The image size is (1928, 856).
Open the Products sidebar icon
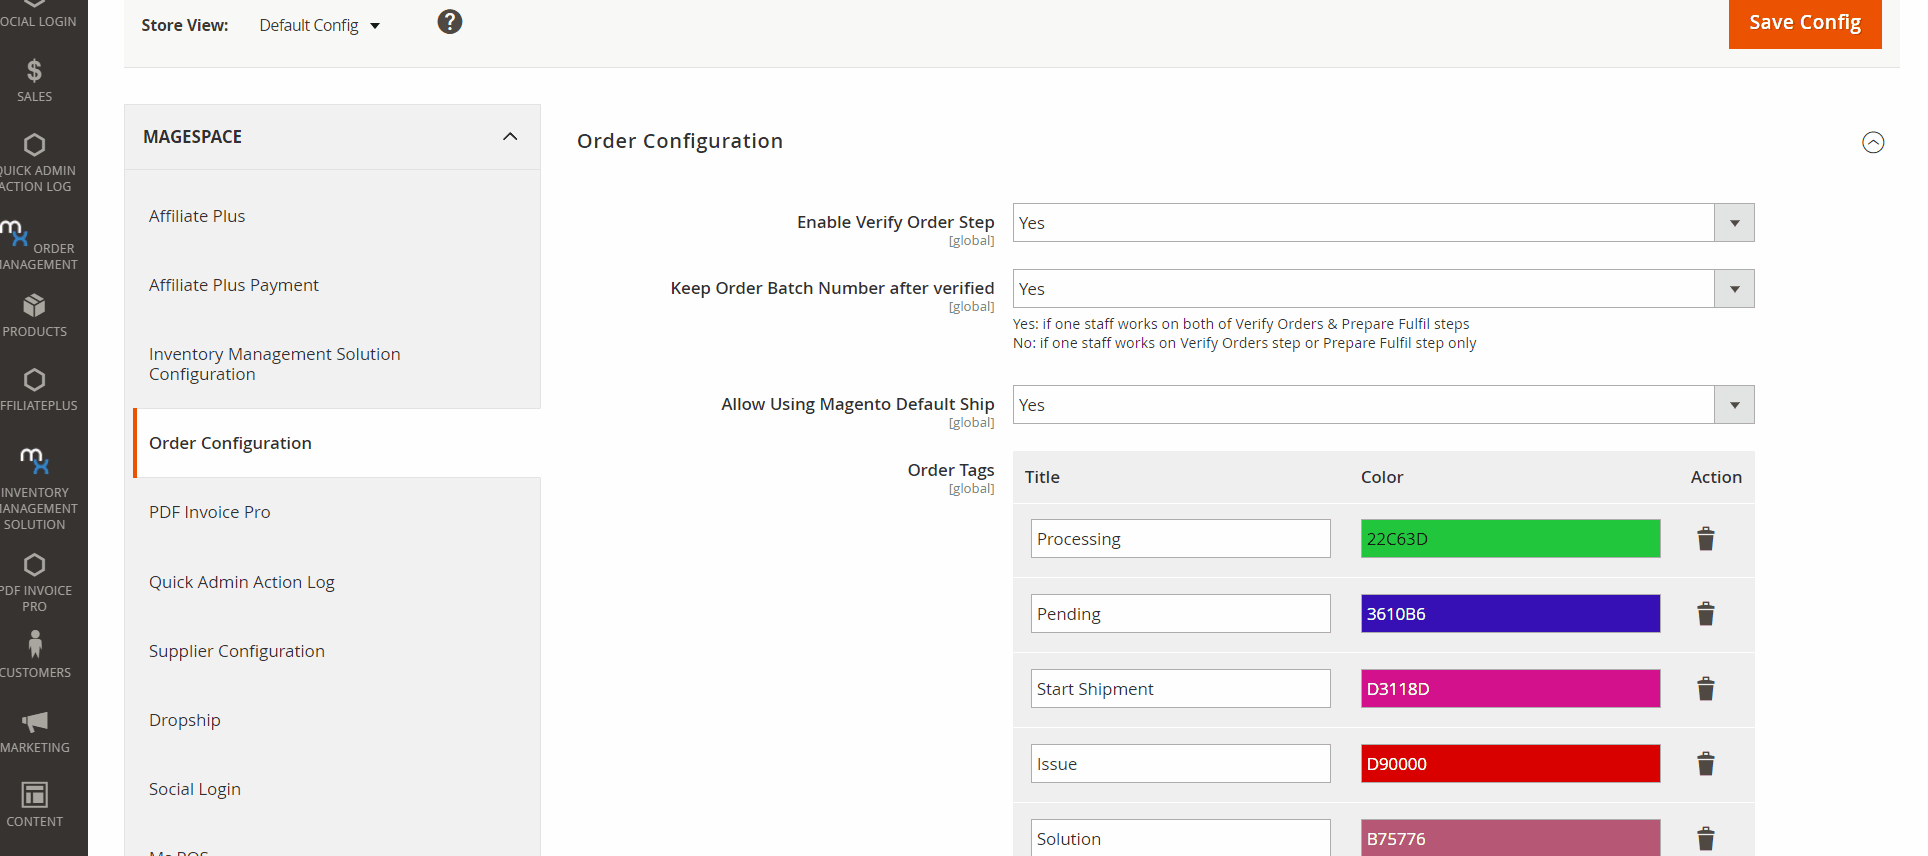35,315
